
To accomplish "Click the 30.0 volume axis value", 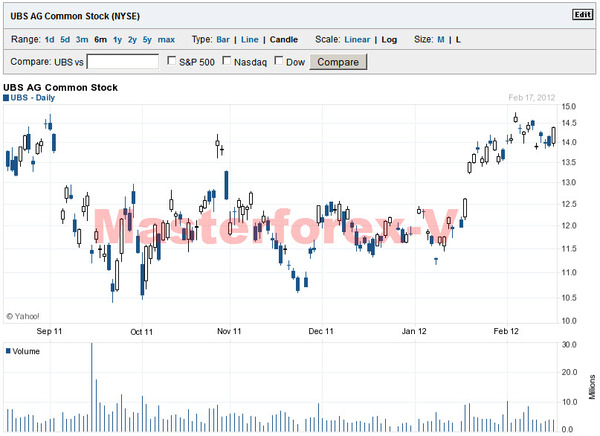I will (x=569, y=345).
